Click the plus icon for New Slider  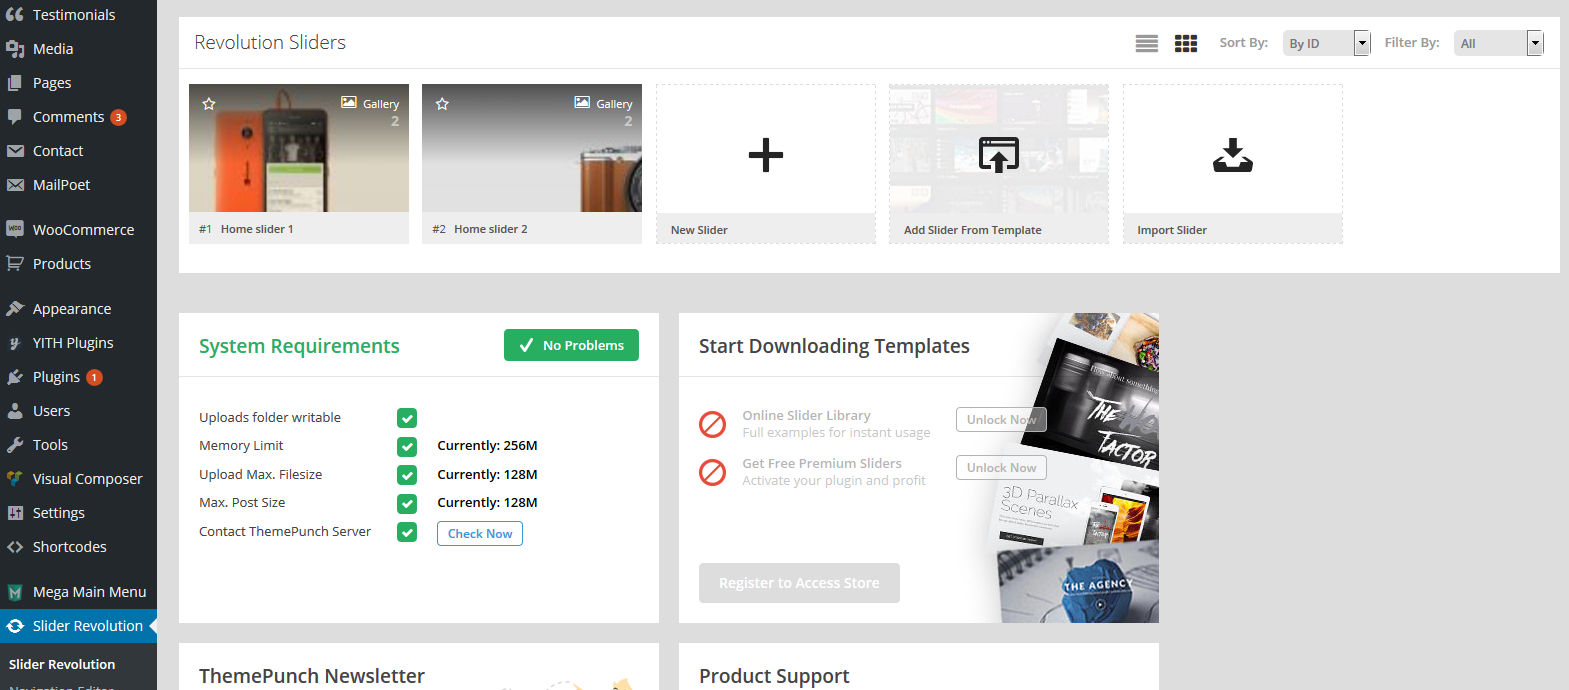(766, 155)
